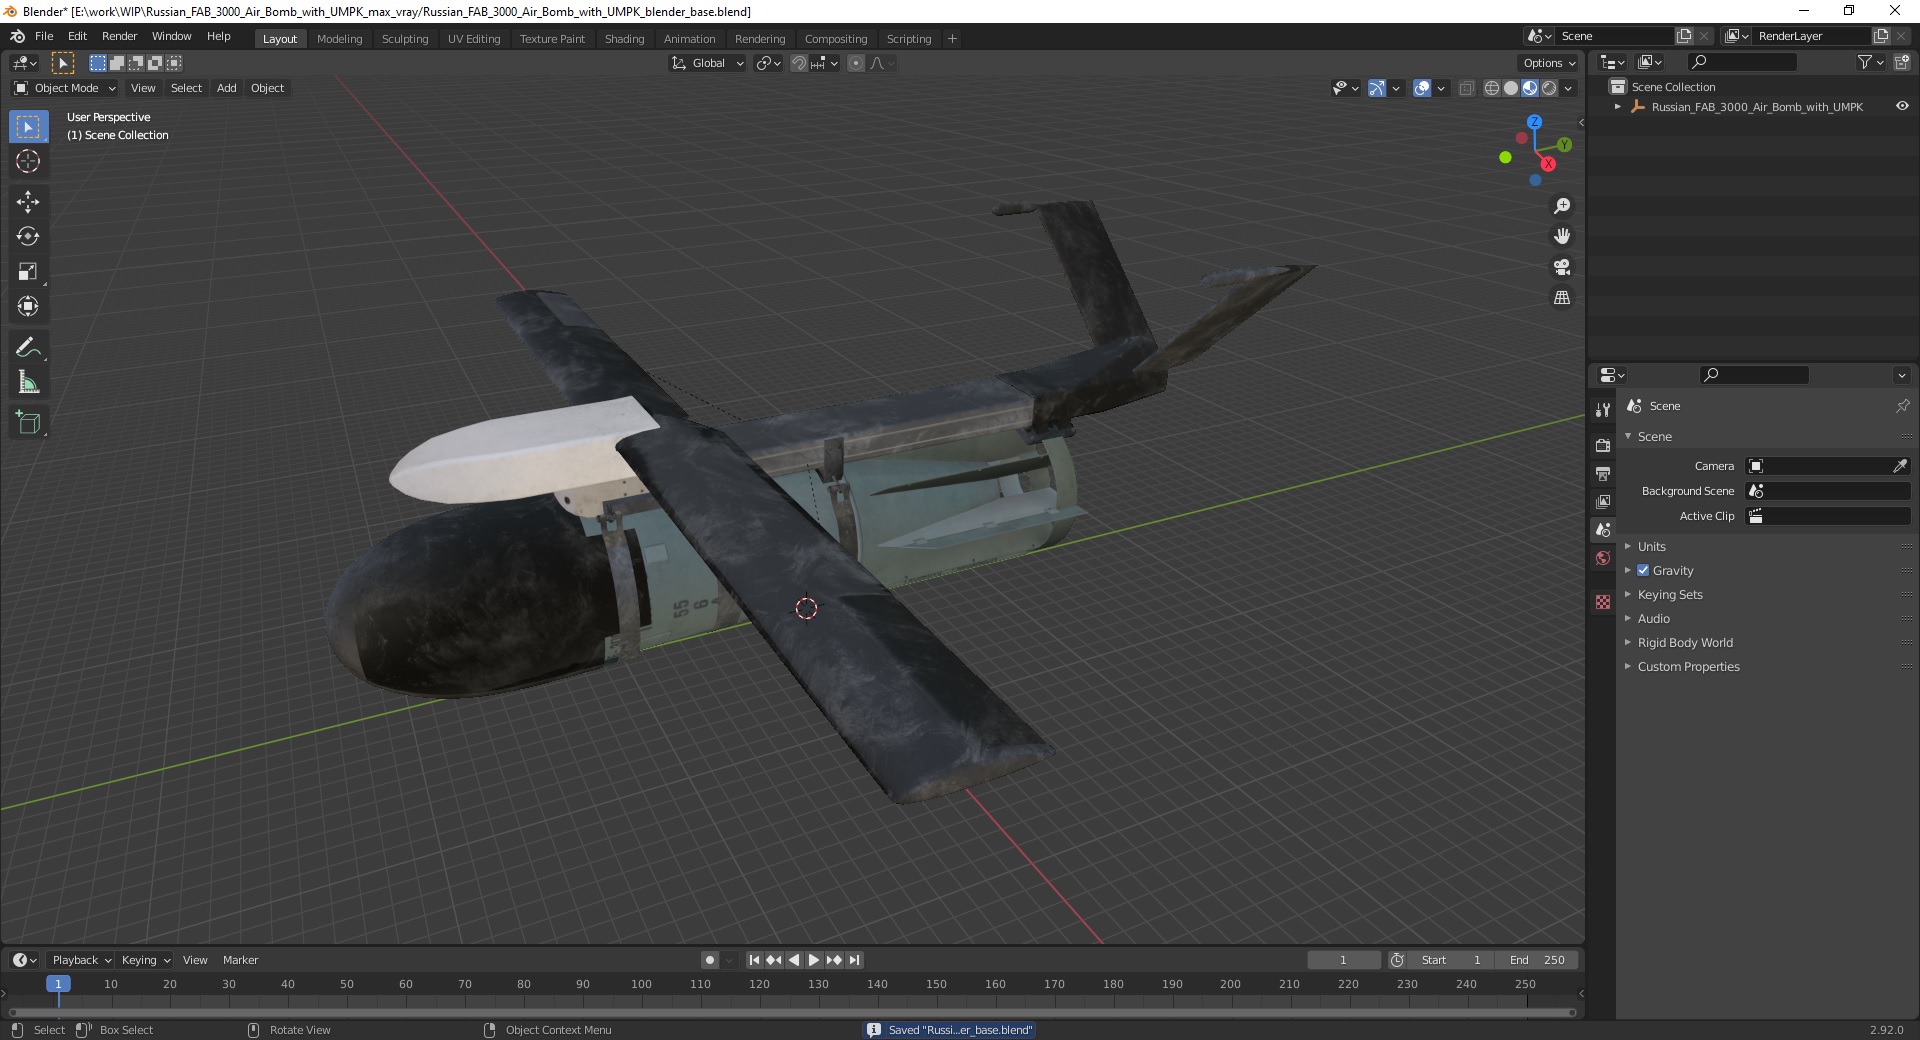Toggle snapping magnet in header

[798, 63]
